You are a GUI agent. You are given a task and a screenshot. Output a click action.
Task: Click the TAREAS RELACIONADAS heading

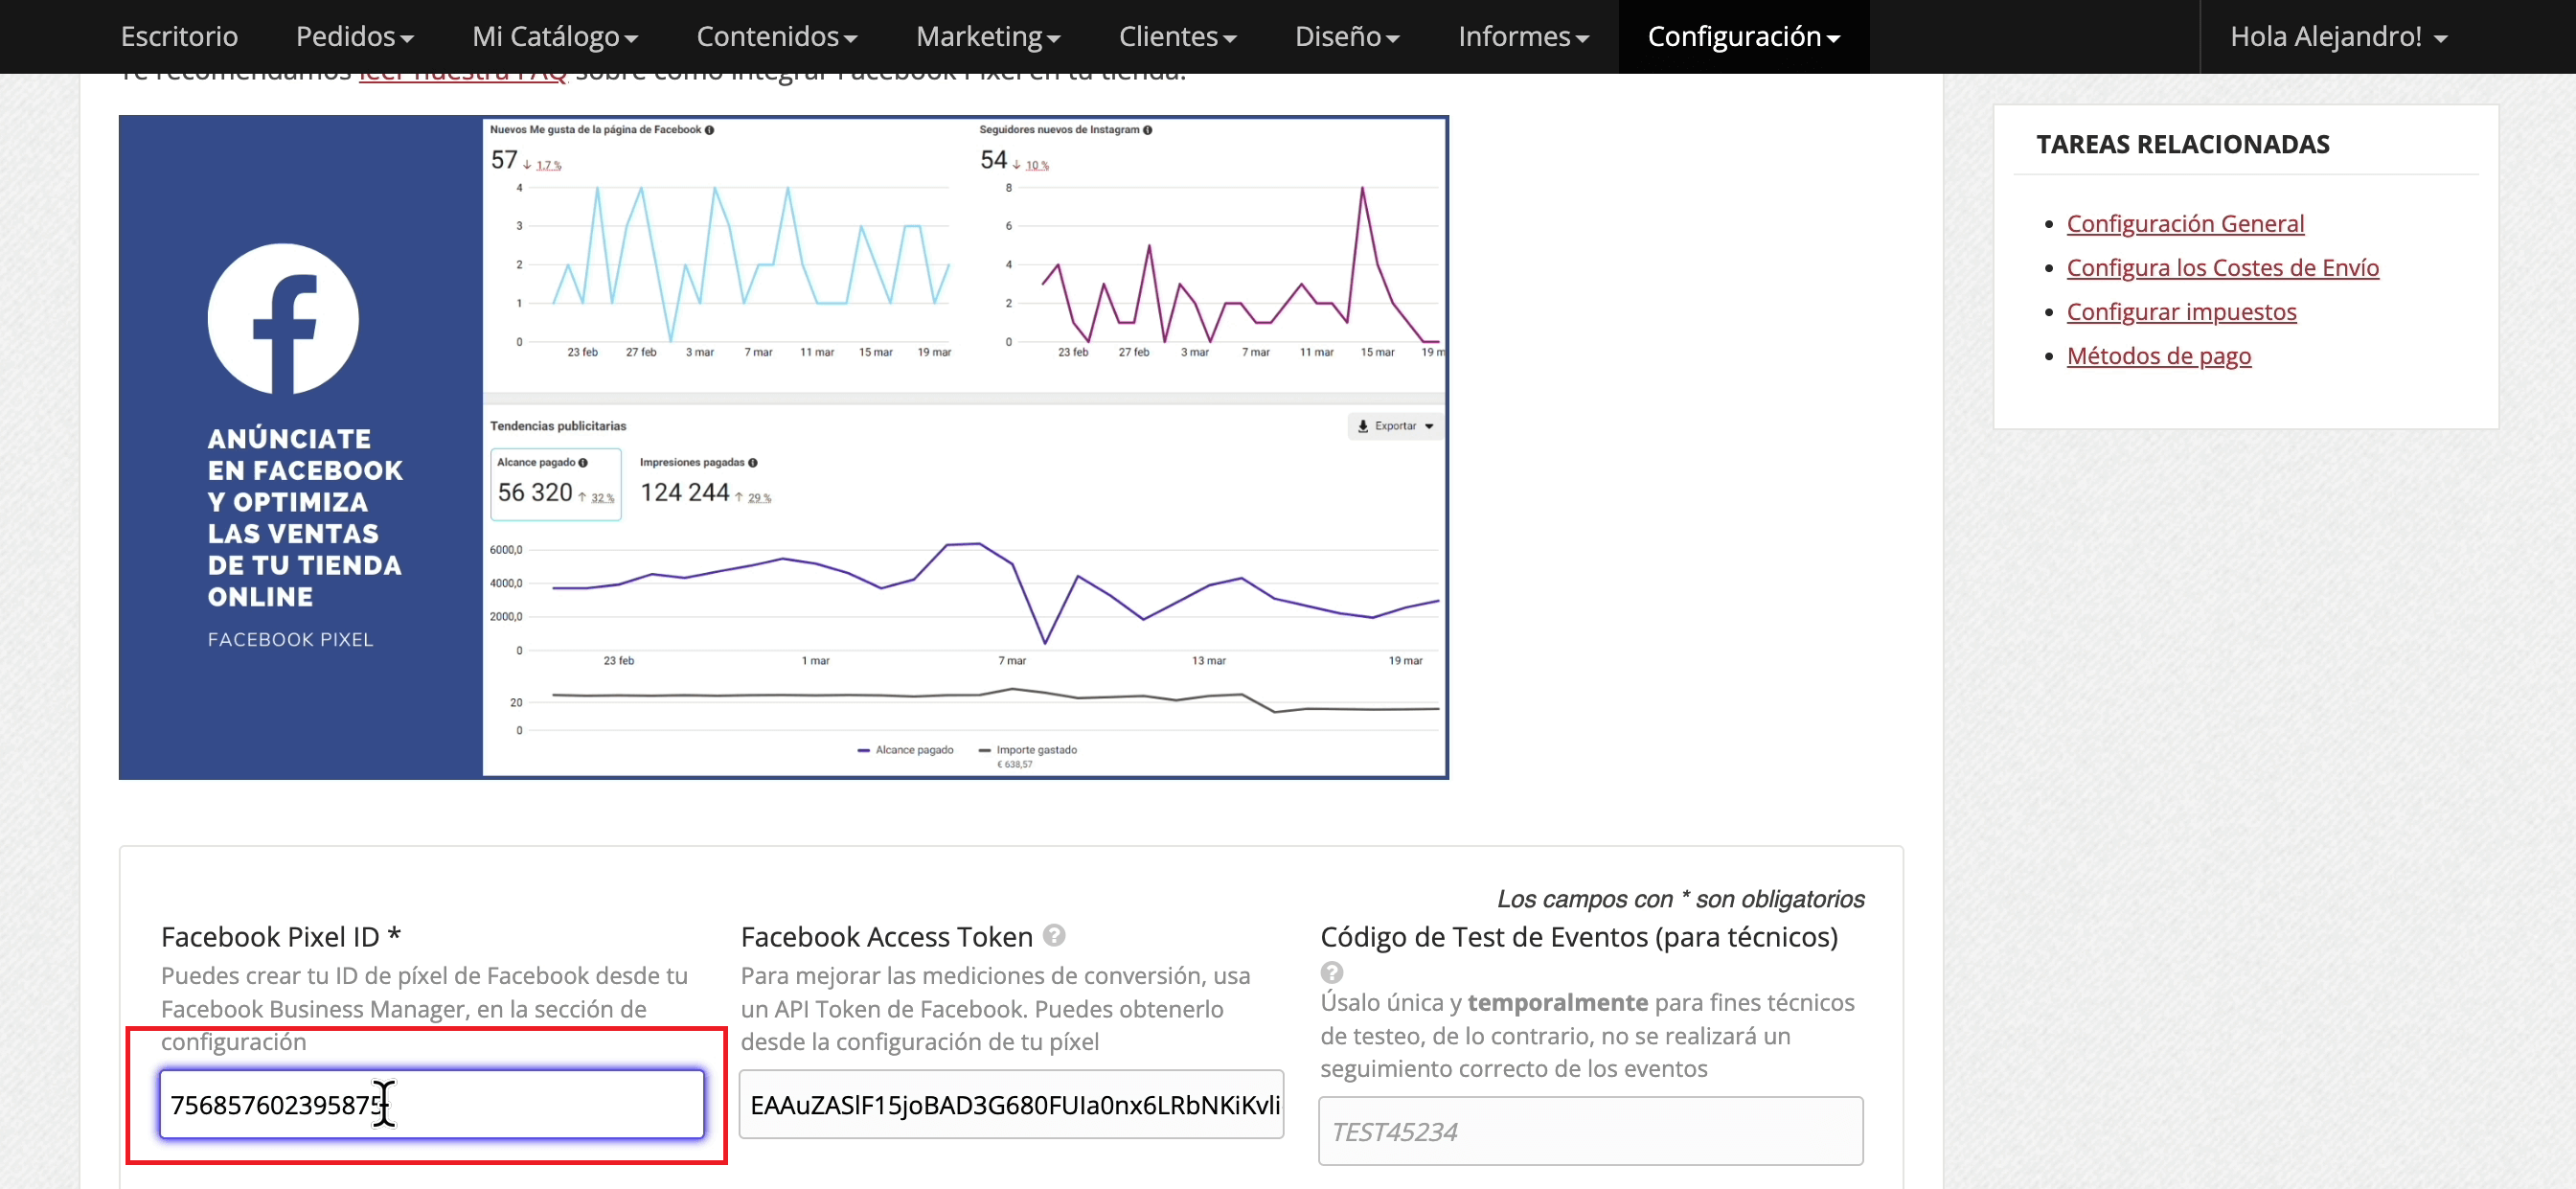pos(2183,144)
